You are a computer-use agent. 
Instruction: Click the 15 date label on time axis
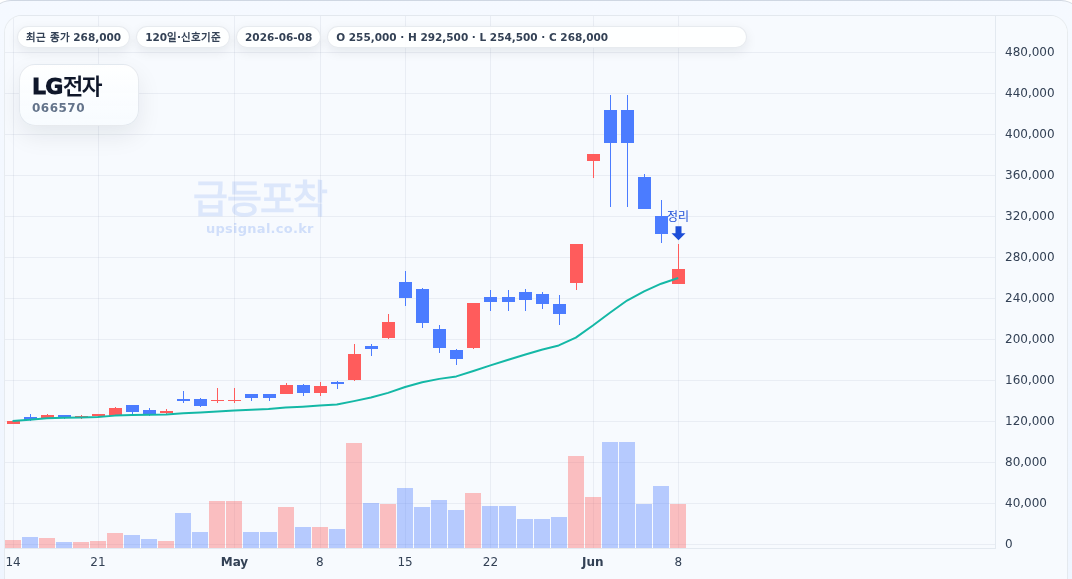(x=405, y=562)
